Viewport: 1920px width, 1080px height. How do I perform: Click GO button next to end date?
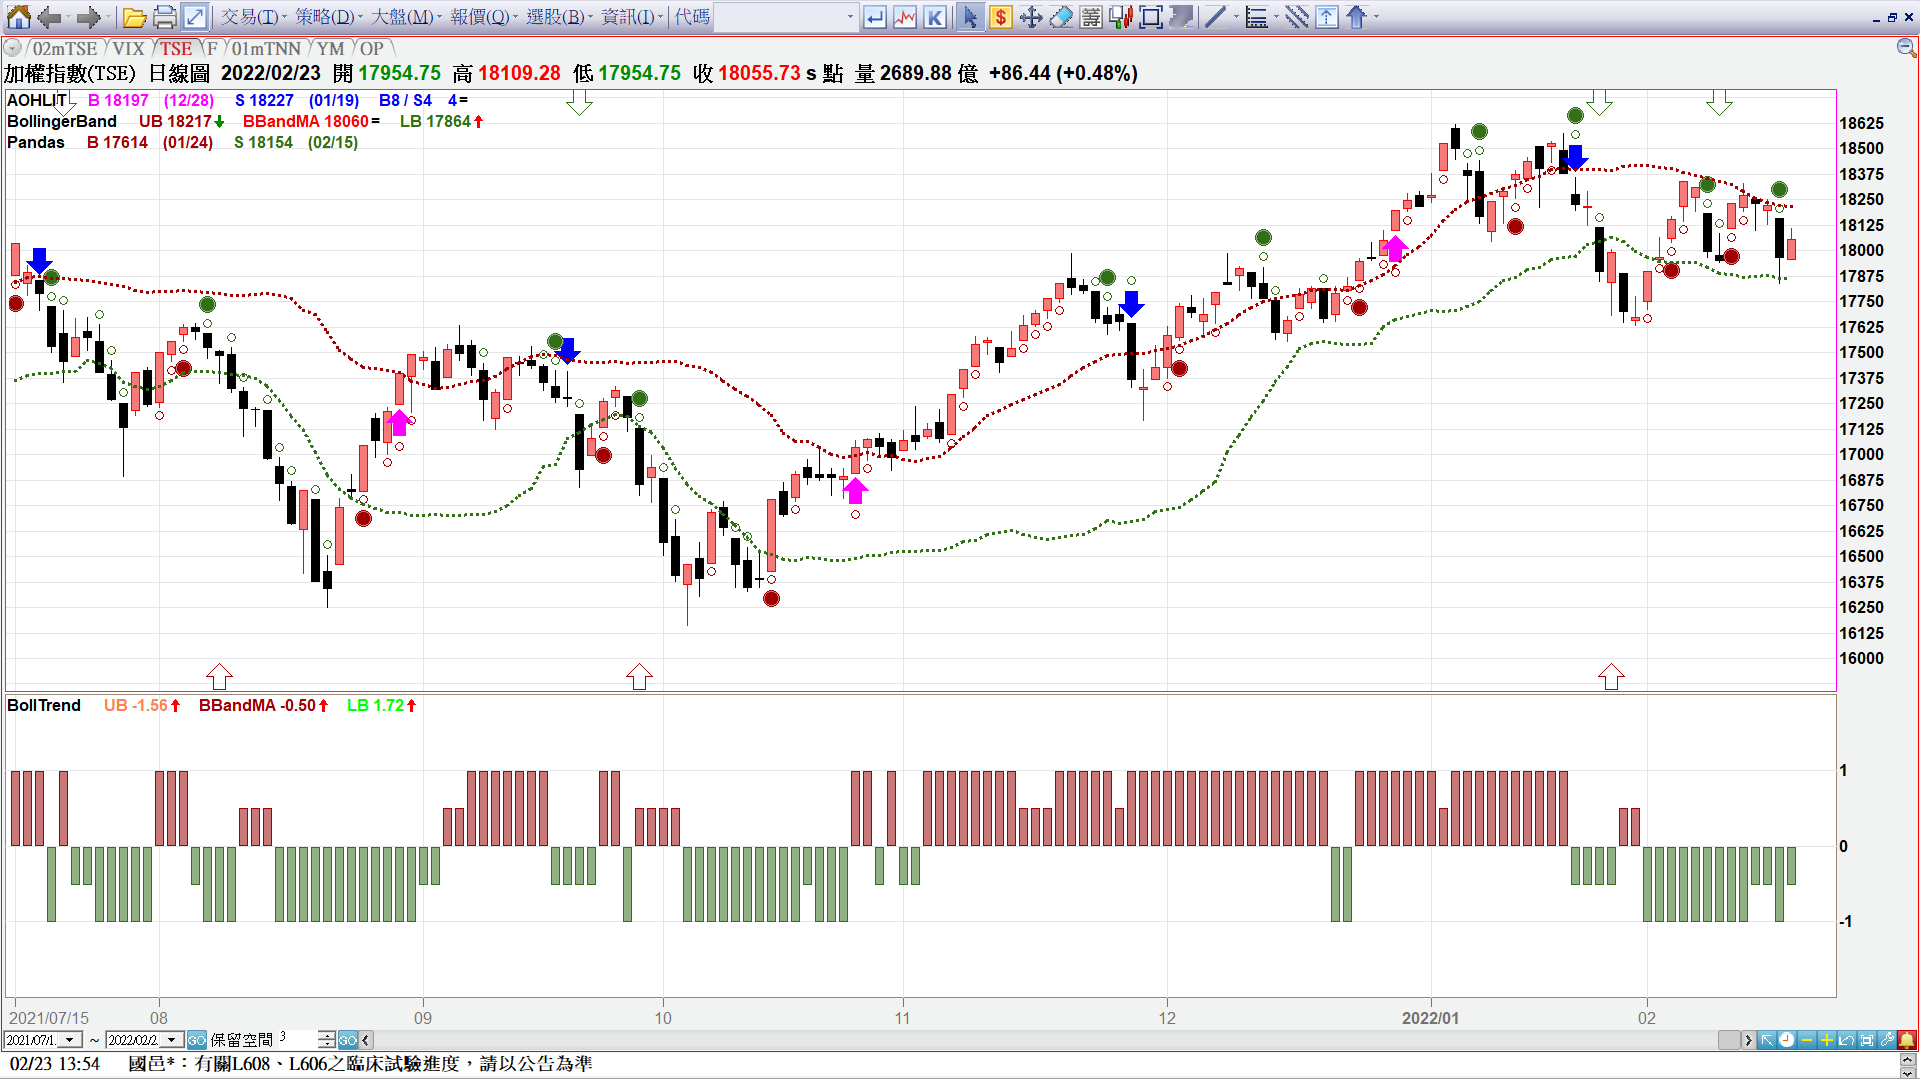196,1040
